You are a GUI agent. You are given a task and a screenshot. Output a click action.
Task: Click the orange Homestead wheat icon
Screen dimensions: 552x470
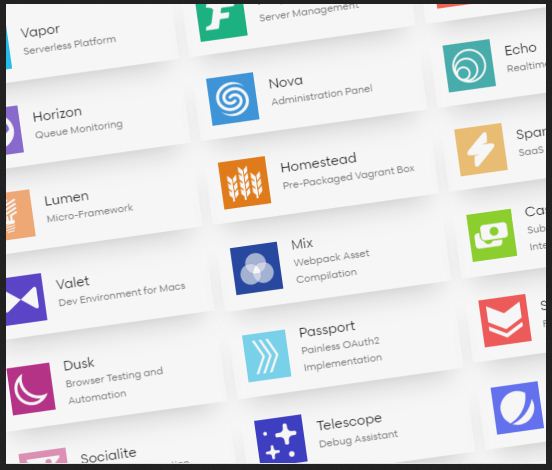(x=245, y=183)
